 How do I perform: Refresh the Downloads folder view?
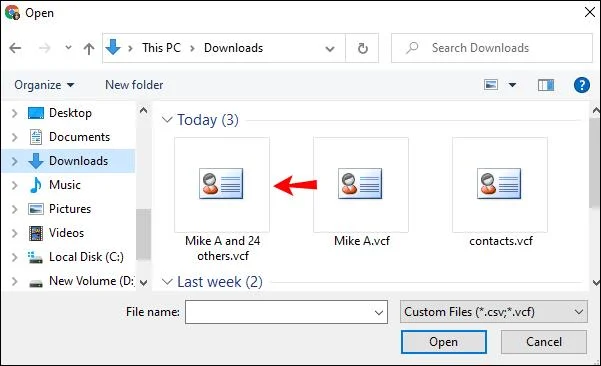363,48
